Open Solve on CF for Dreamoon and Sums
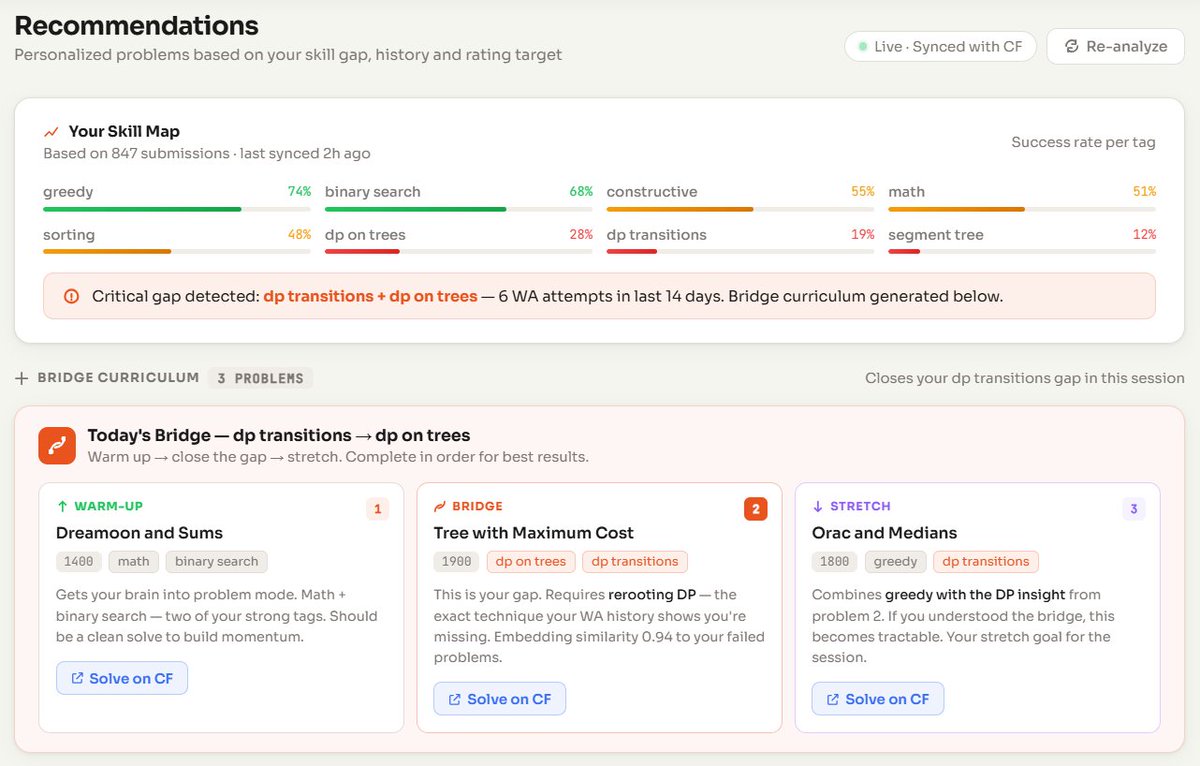The width and height of the screenshot is (1200, 766). pyautogui.click(x=121, y=678)
